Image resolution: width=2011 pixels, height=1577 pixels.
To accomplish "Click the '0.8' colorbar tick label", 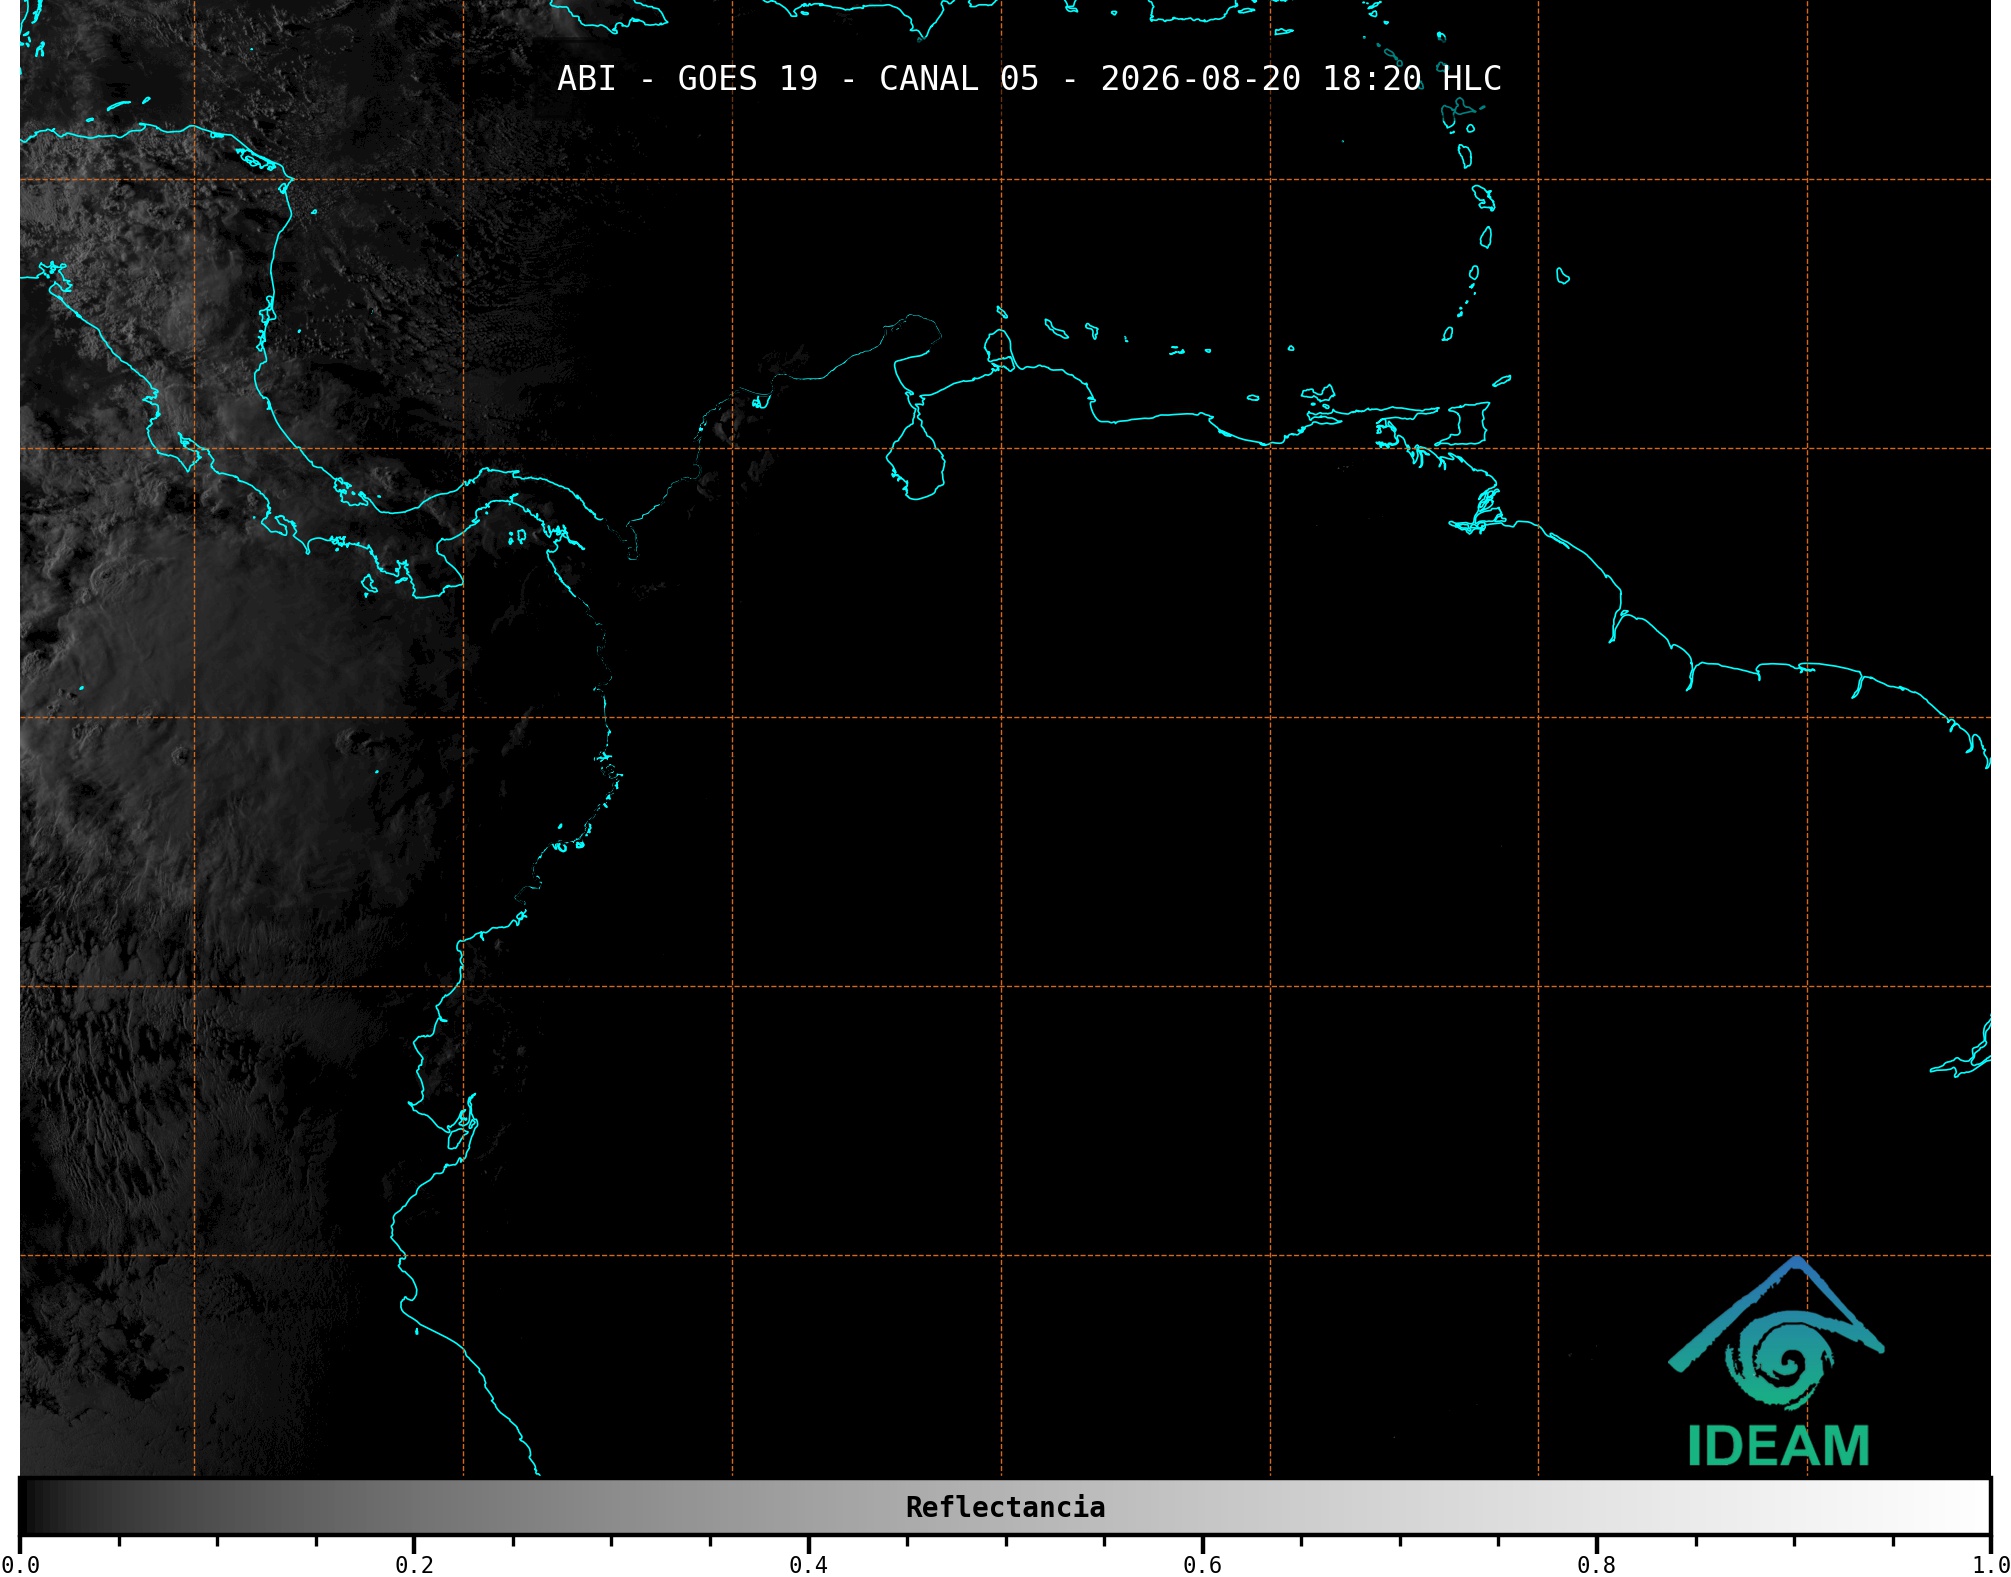I will click(x=1596, y=1565).
